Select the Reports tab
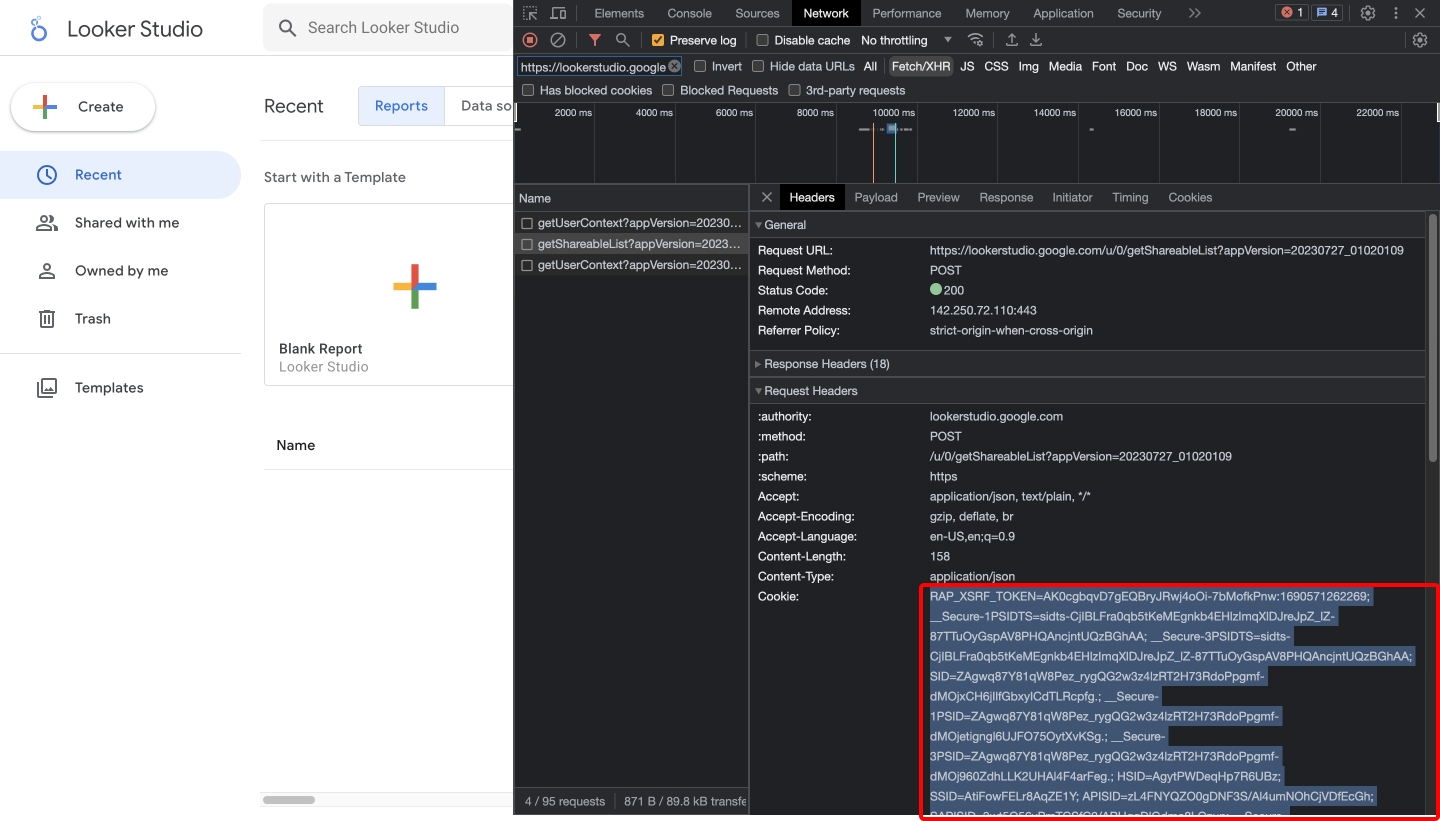Screen dimensions: 1440x821 401,106
